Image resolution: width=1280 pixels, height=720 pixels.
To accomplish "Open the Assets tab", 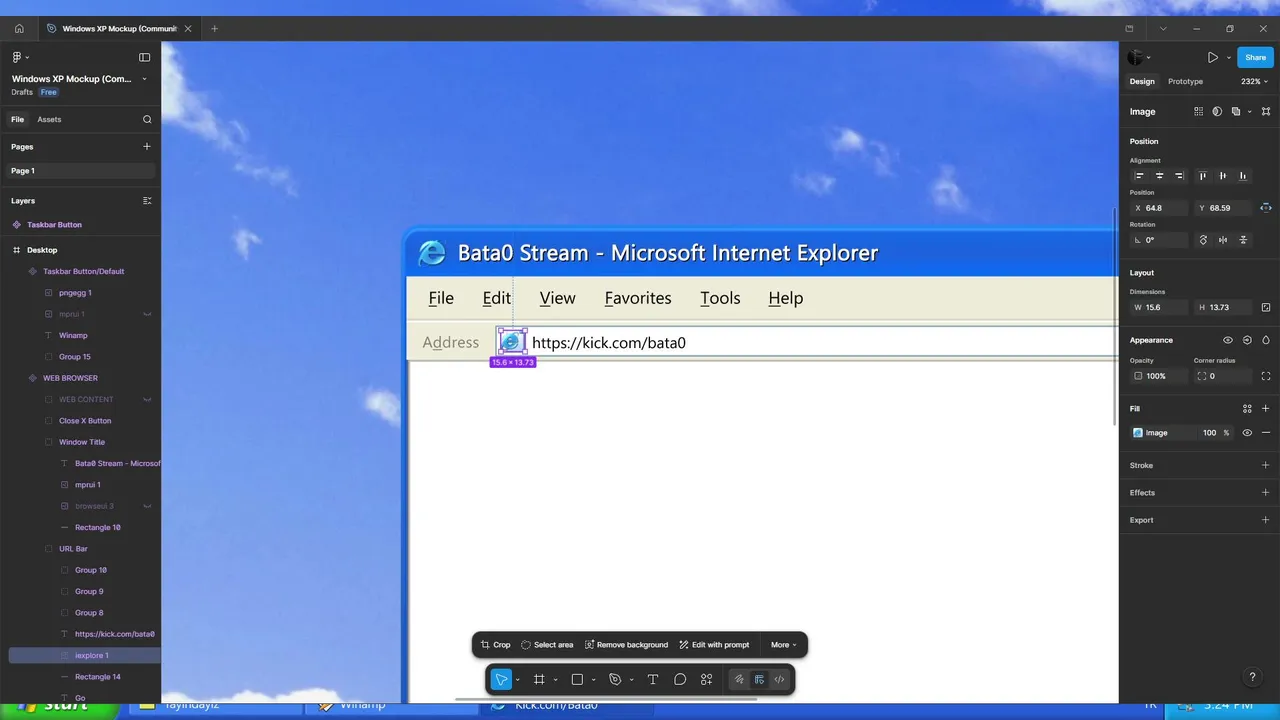I will [x=49, y=119].
